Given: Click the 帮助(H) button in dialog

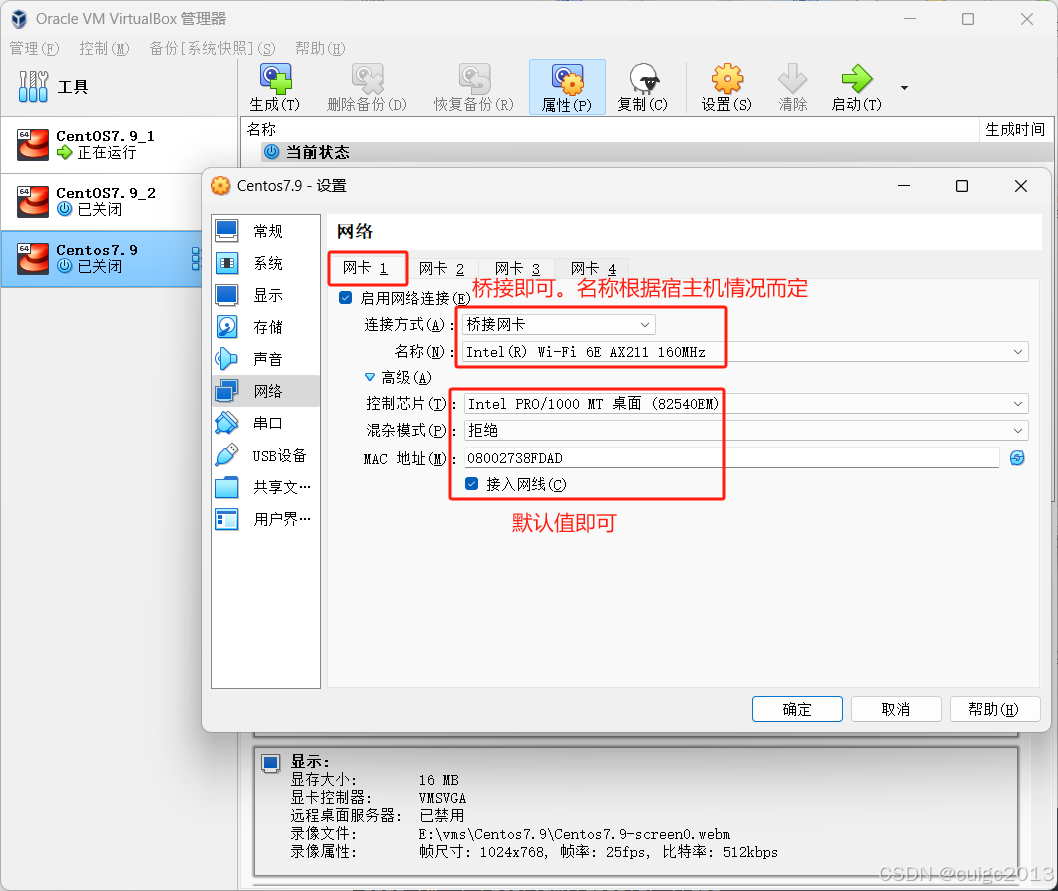Looking at the screenshot, I should click(x=995, y=709).
